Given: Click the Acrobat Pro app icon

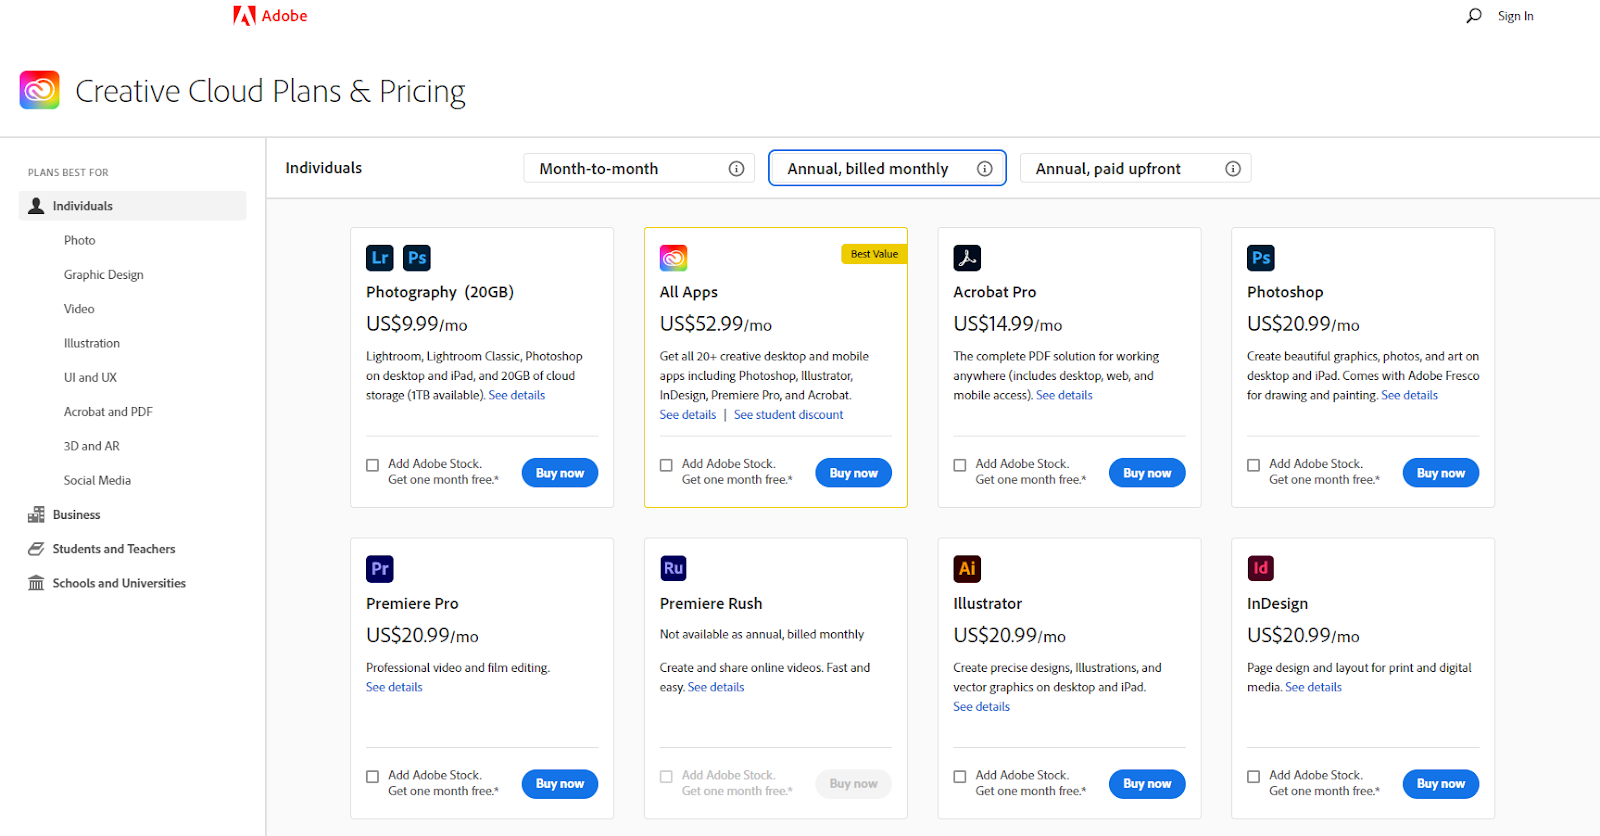Looking at the screenshot, I should coord(967,258).
